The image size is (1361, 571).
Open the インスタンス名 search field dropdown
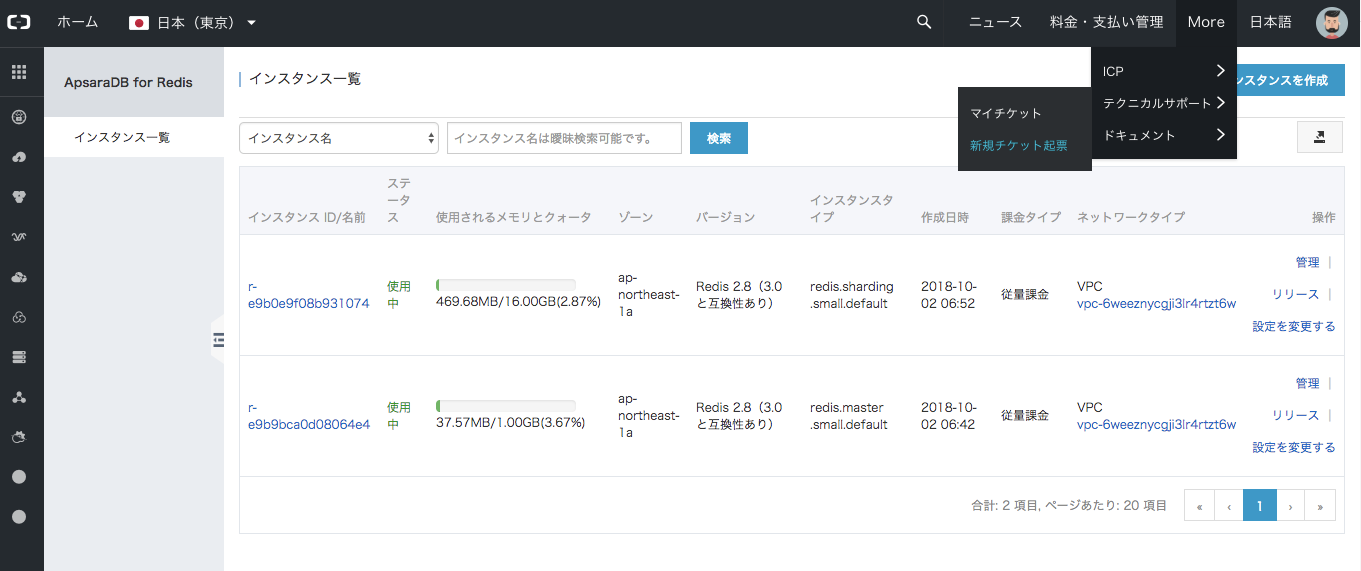pyautogui.click(x=339, y=138)
